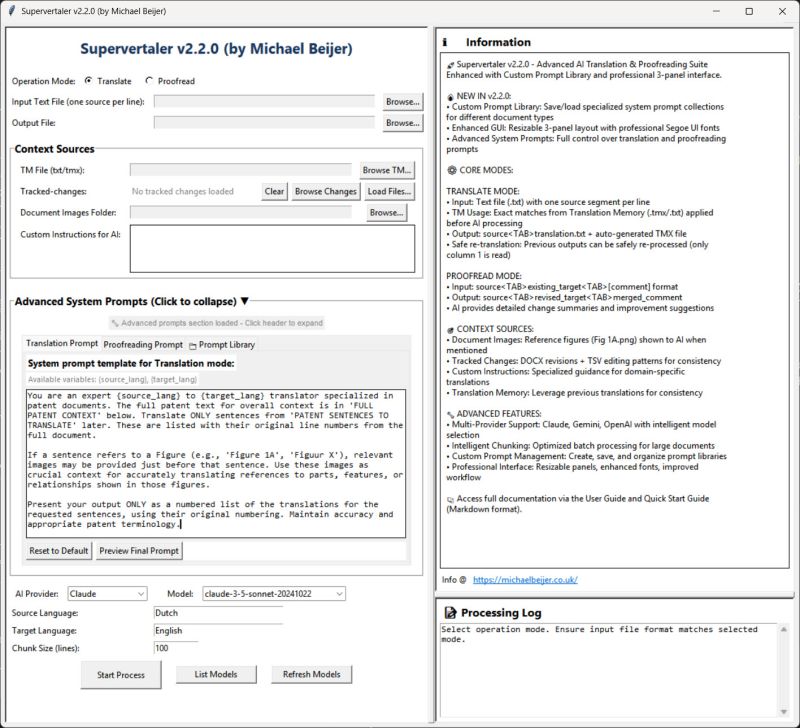Click the Prompt Library folder icon
The height and width of the screenshot is (728, 800).
point(192,346)
